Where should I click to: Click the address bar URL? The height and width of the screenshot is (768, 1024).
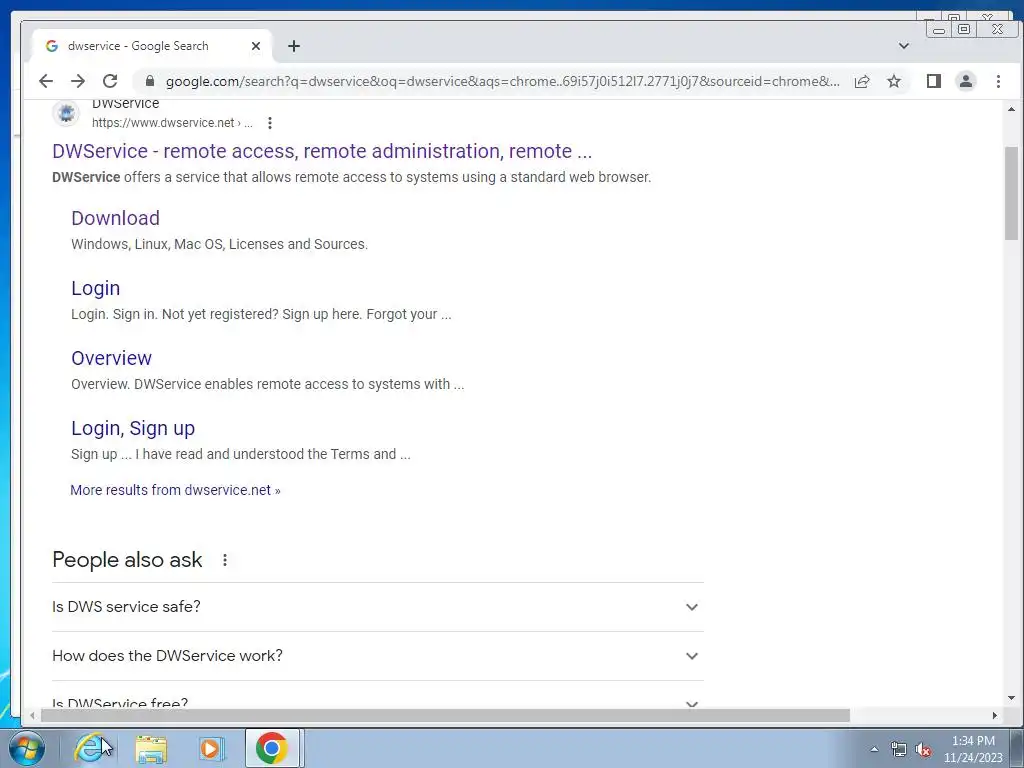pos(502,81)
